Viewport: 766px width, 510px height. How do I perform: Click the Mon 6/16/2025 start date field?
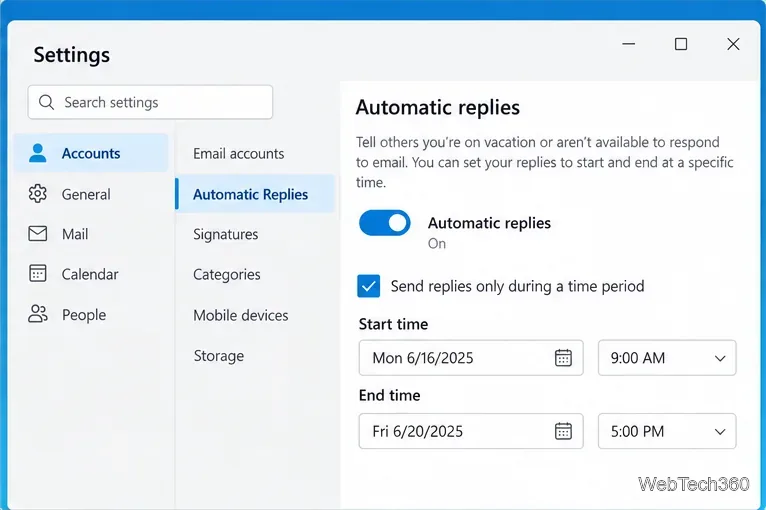pyautogui.click(x=471, y=358)
